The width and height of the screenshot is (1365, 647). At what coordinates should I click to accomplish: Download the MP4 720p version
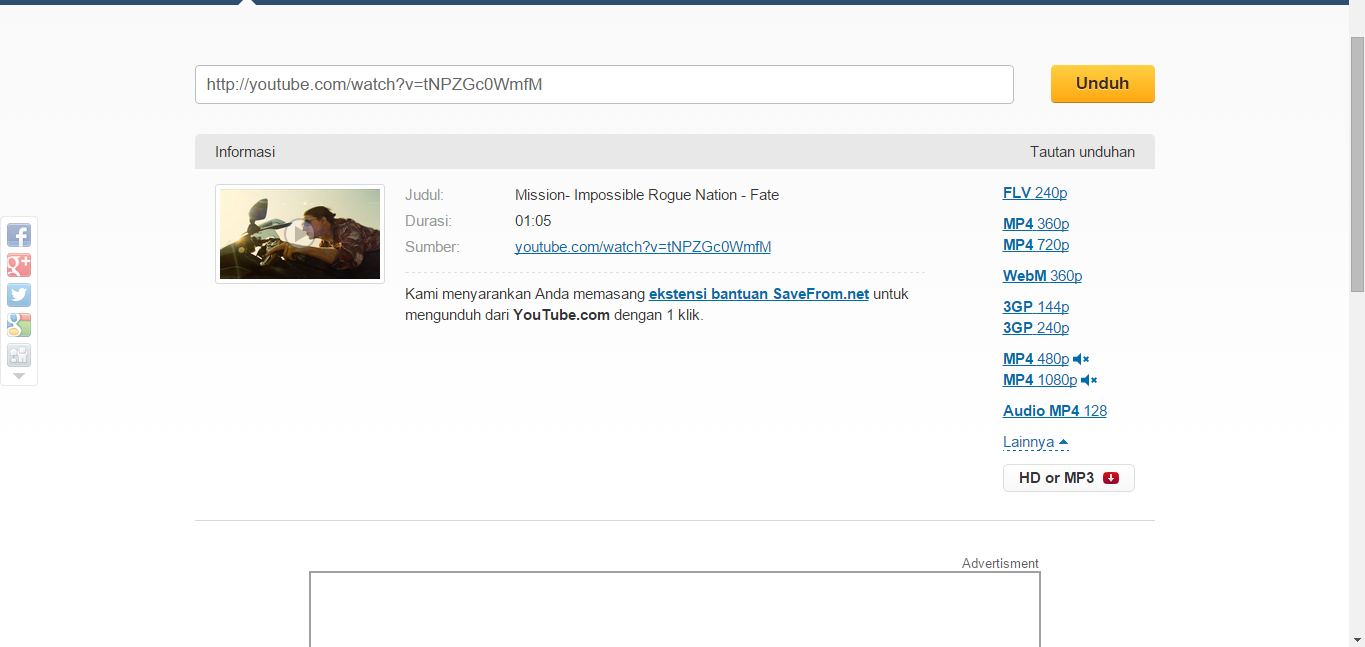click(x=1036, y=245)
